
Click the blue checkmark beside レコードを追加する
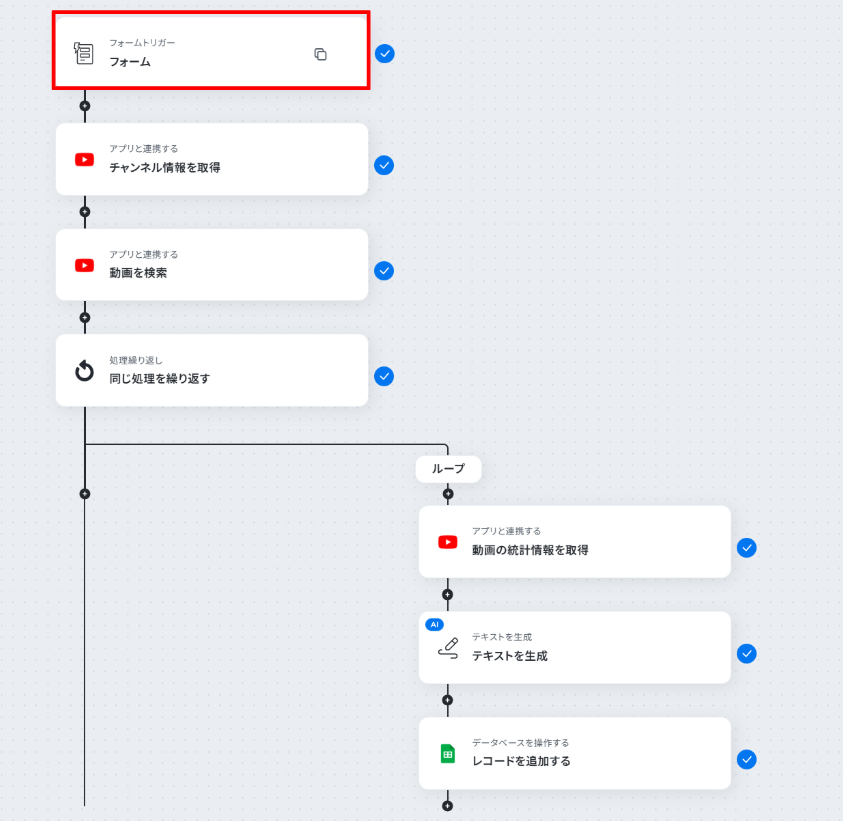tap(747, 759)
